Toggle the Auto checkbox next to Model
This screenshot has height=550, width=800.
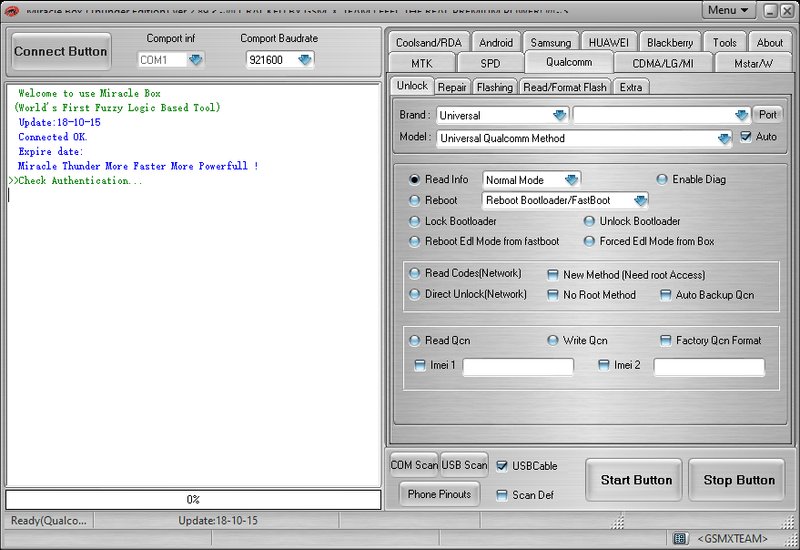coord(746,137)
